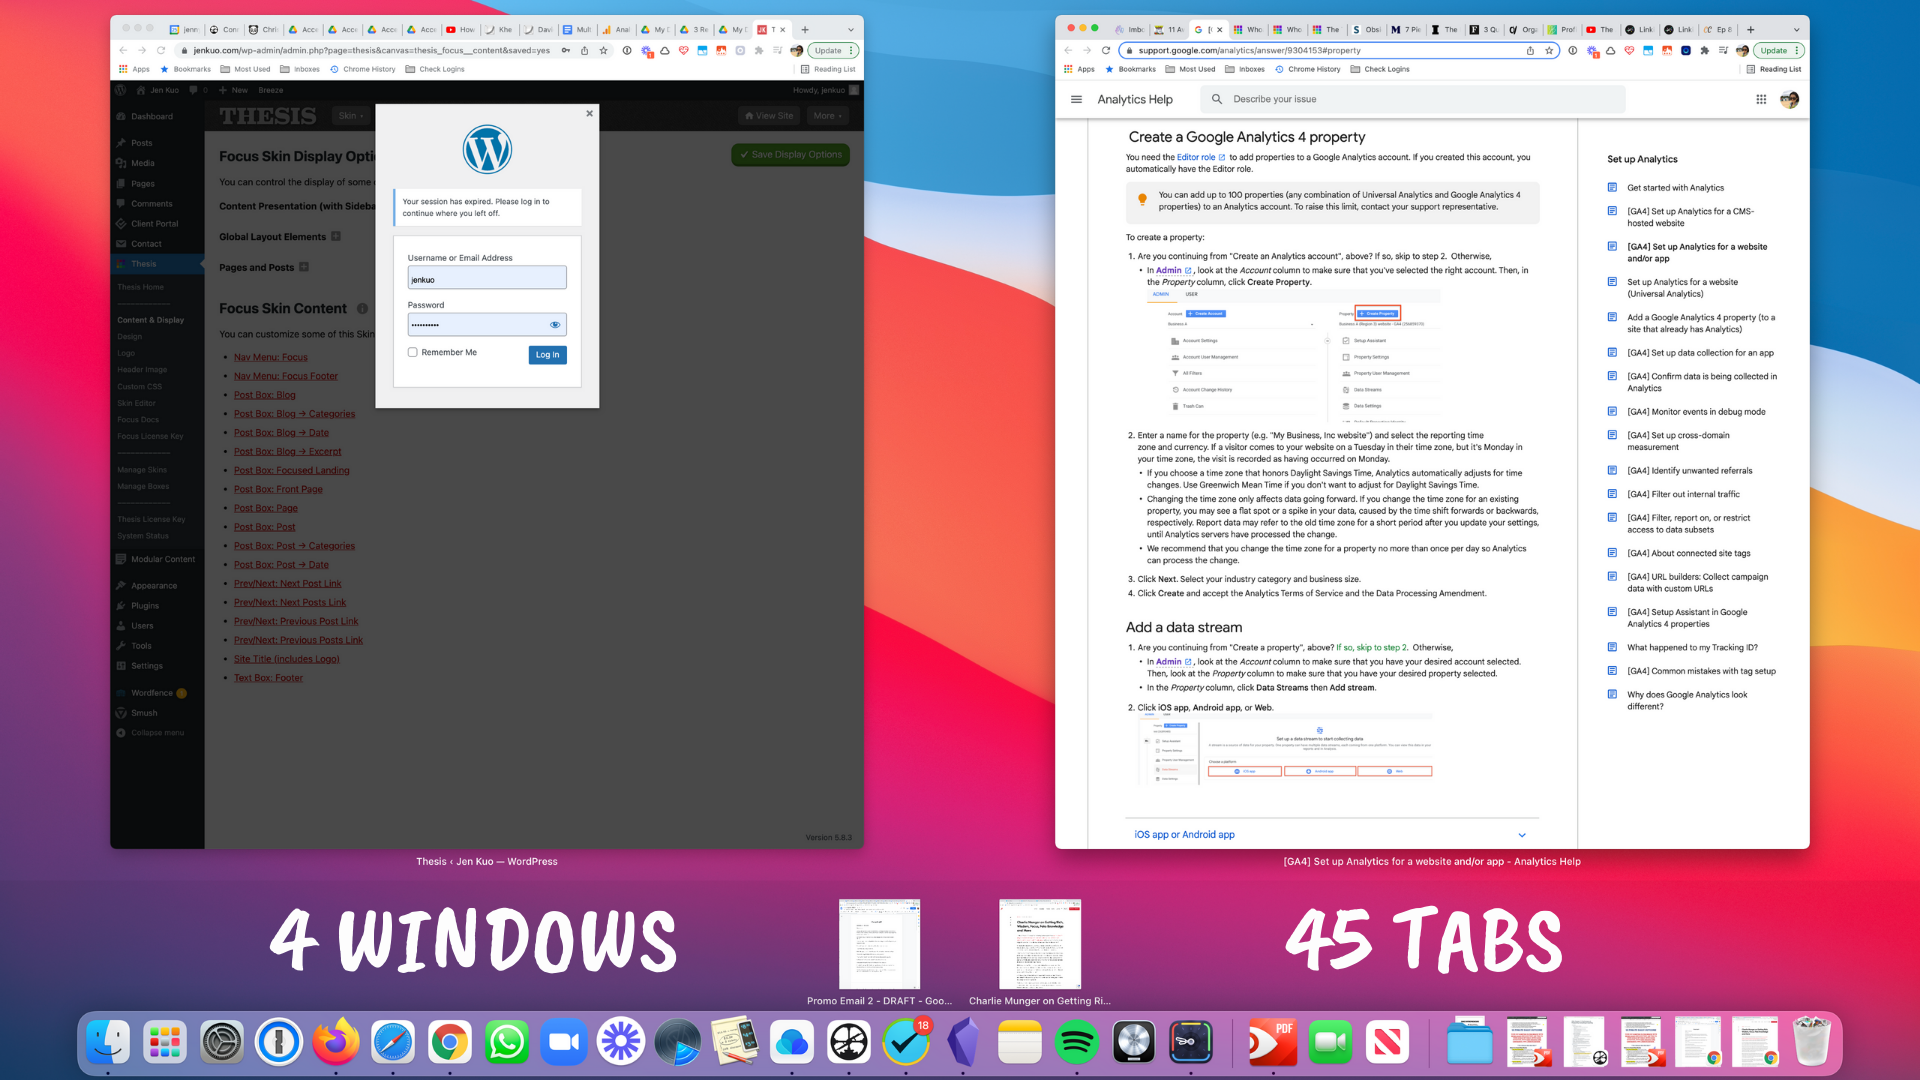Screen dimensions: 1920x1080
Task: Click hamburger menu in Analytics Help
Action: point(1076,99)
